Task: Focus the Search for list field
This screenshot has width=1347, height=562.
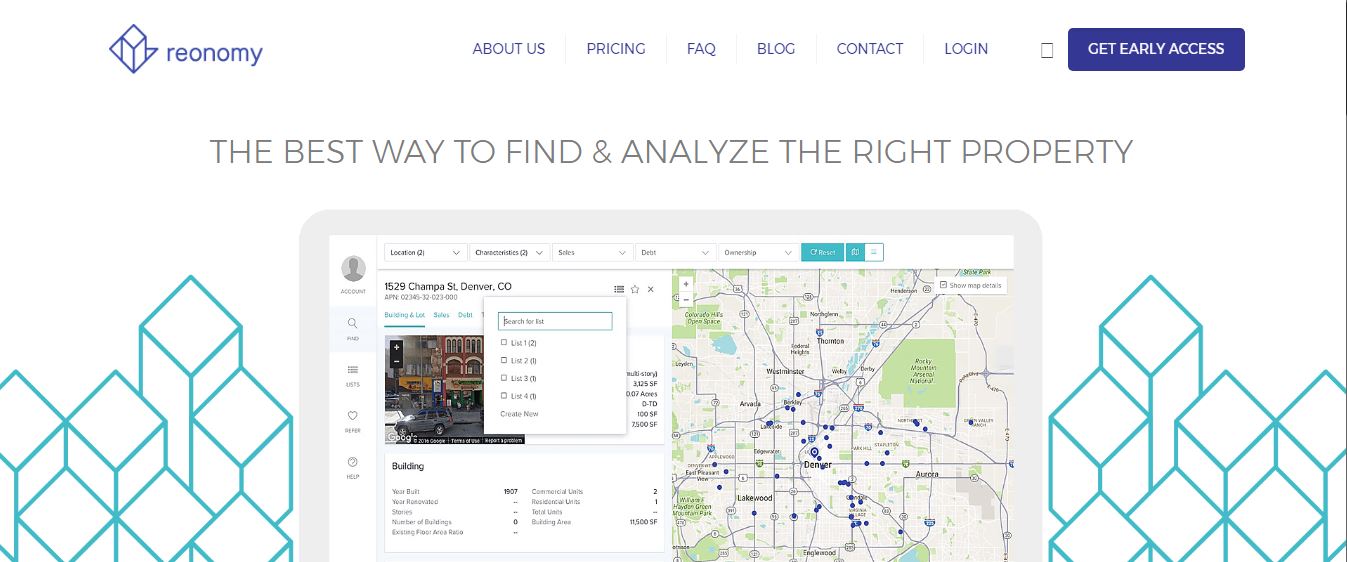Action: tap(555, 321)
